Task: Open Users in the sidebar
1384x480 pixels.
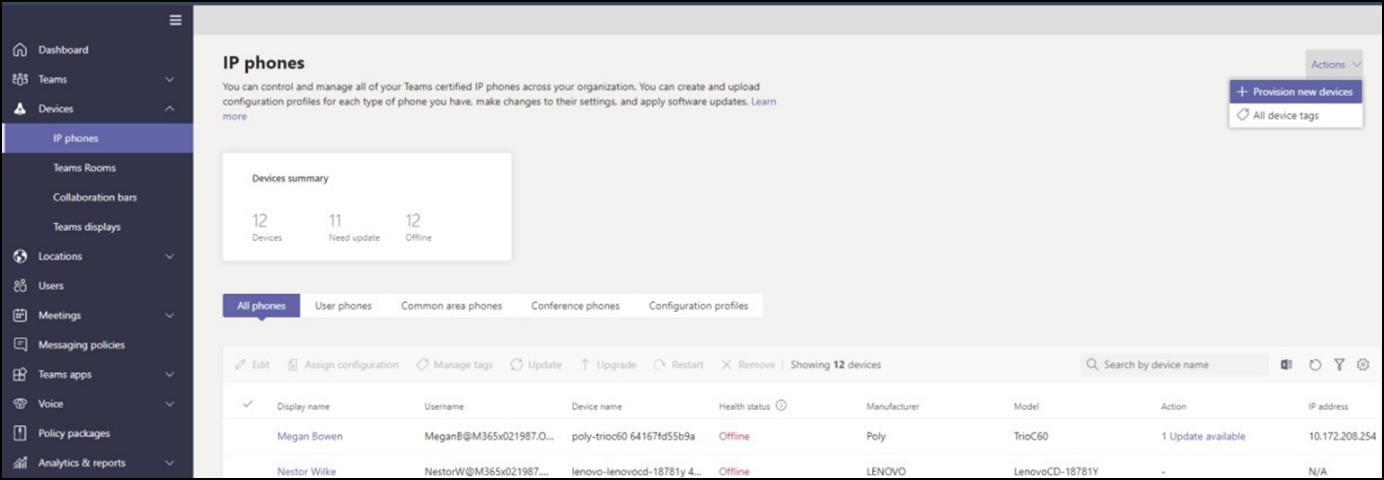Action: click(50, 286)
